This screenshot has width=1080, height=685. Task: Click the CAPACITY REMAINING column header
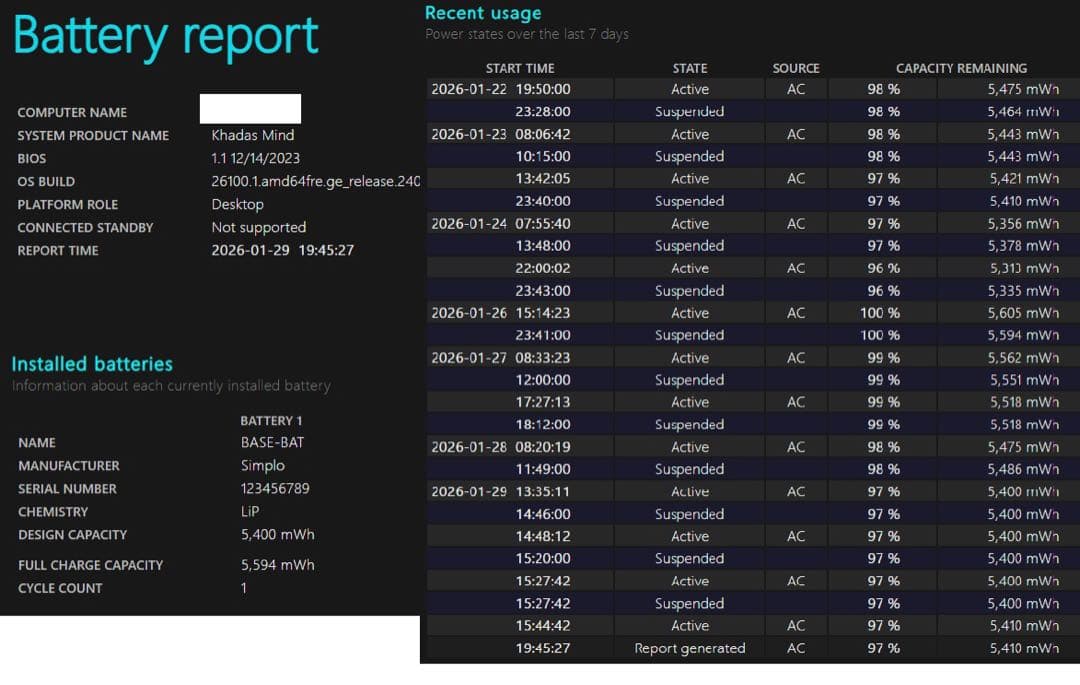coord(961,68)
